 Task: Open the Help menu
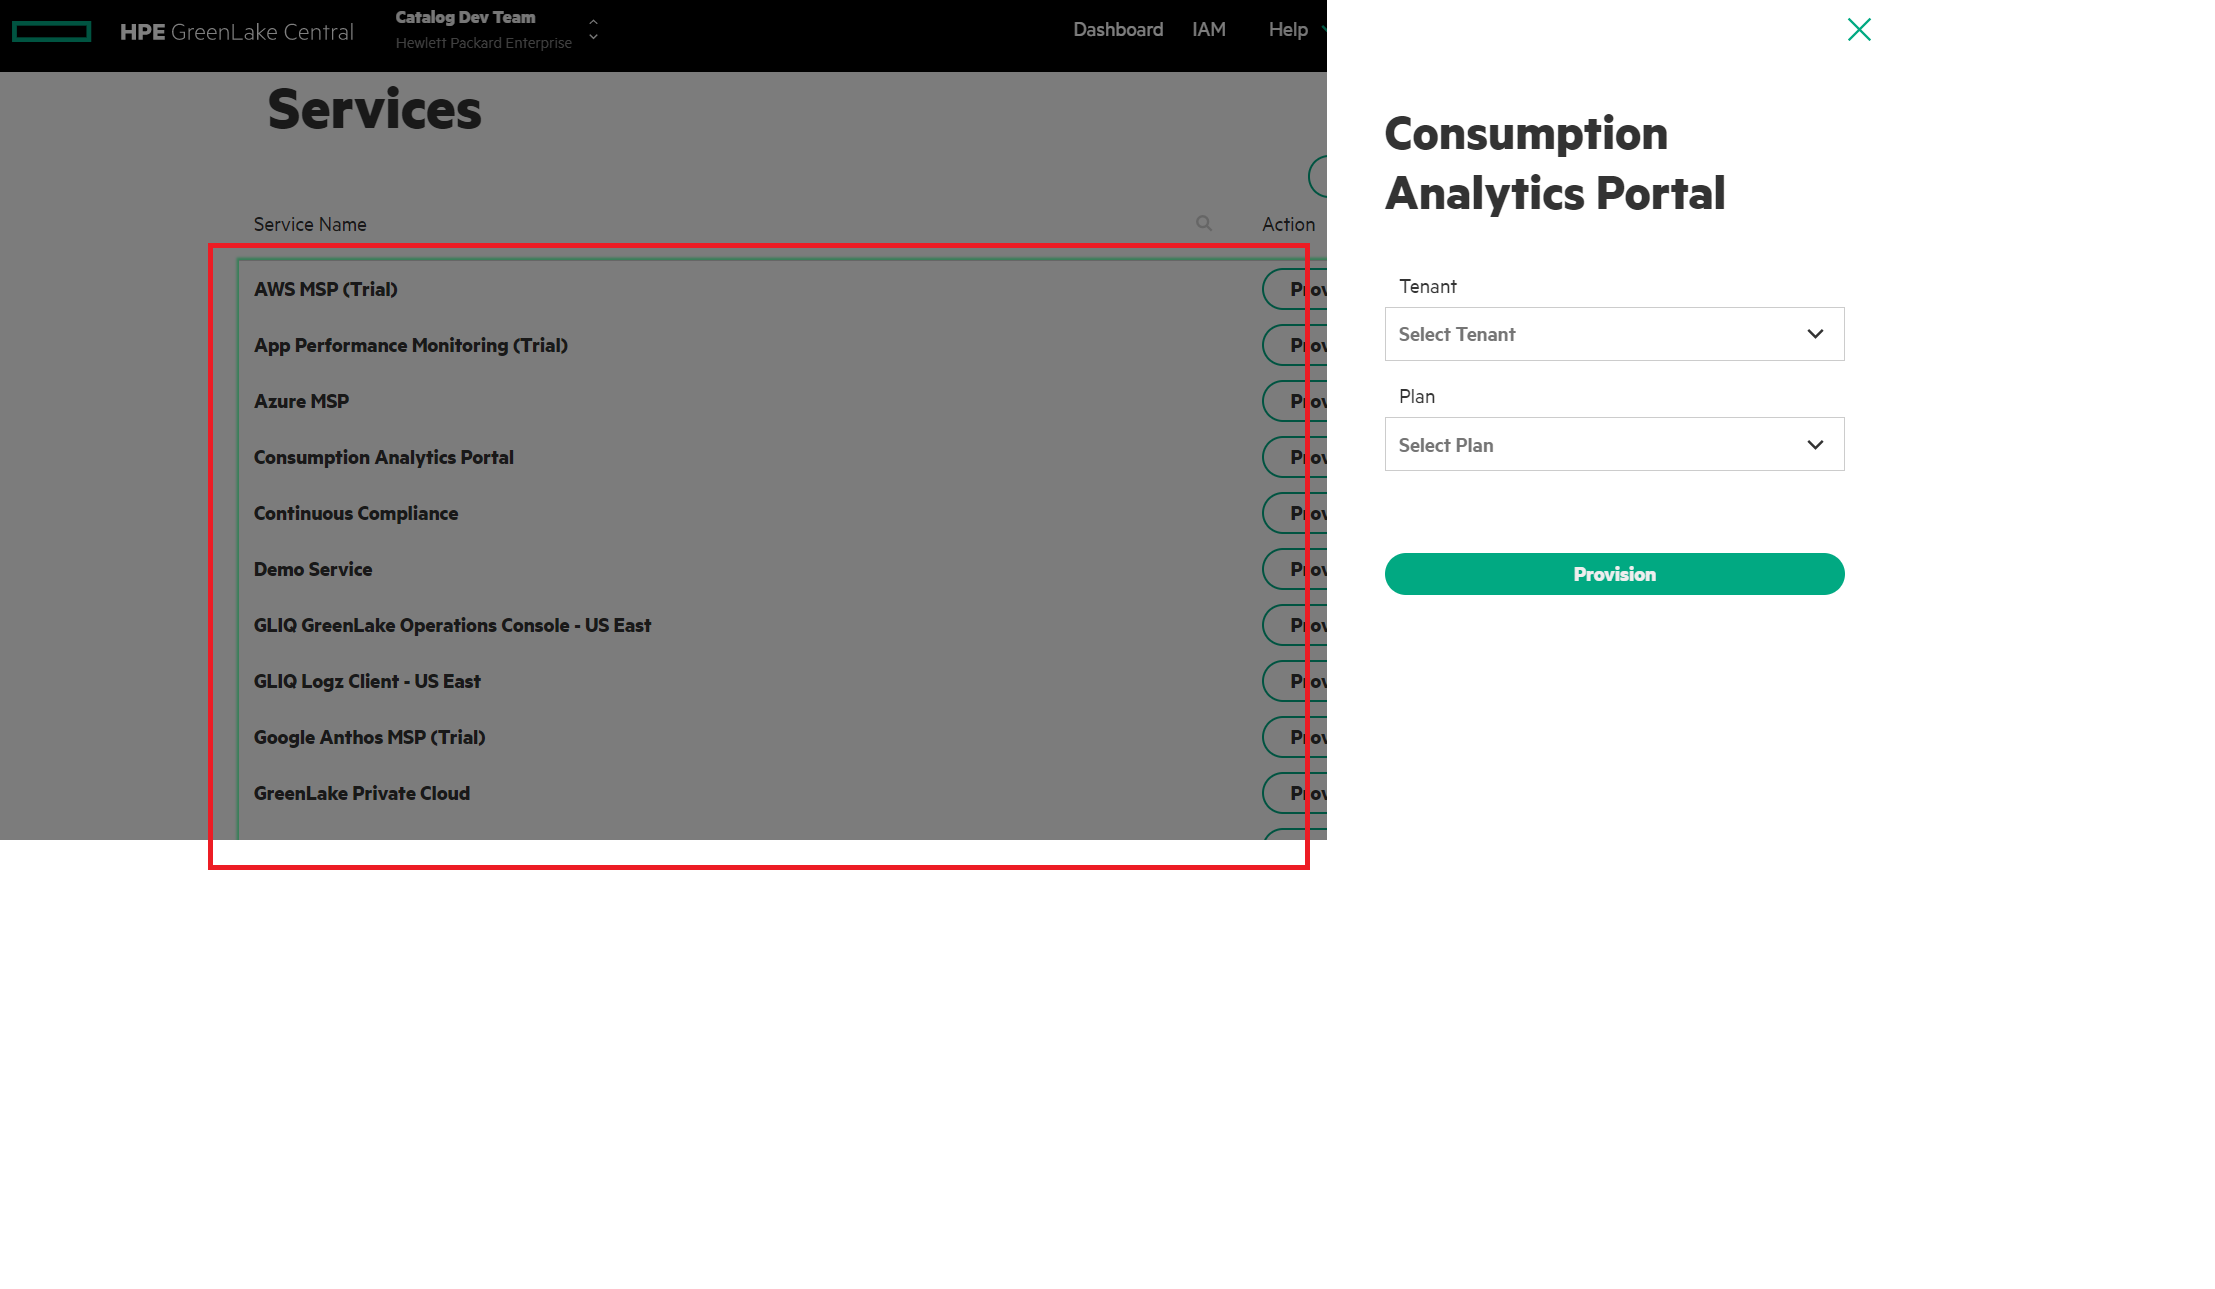pyautogui.click(x=1288, y=29)
